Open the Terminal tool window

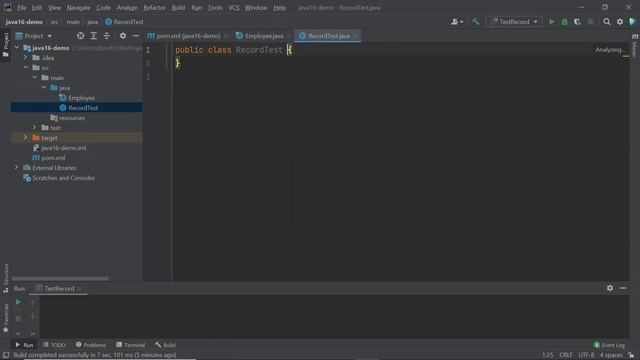coord(131,345)
